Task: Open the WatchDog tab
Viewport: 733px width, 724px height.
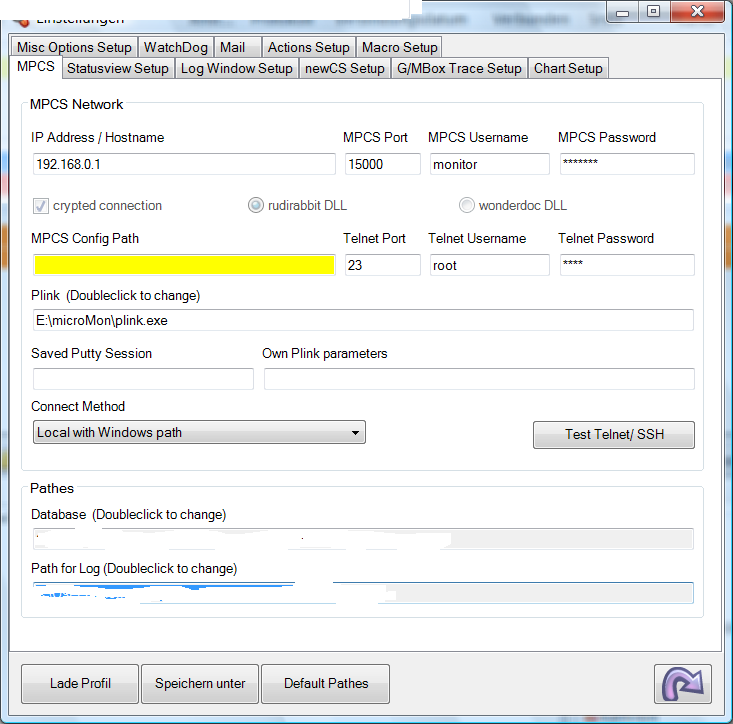Action: pyautogui.click(x=175, y=47)
